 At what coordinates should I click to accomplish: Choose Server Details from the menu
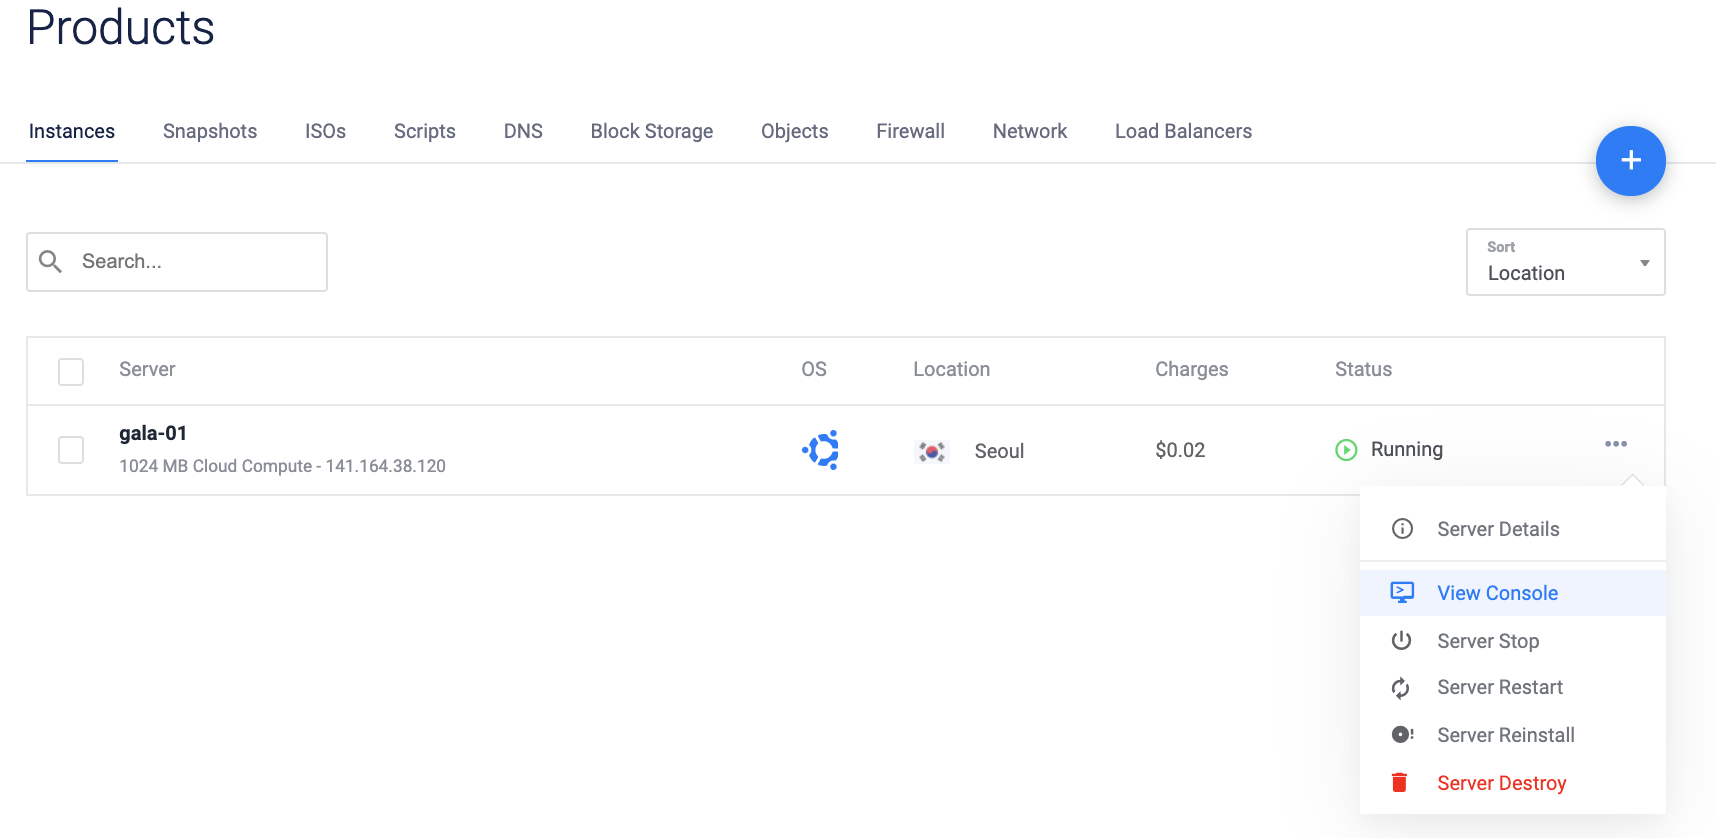(x=1513, y=529)
